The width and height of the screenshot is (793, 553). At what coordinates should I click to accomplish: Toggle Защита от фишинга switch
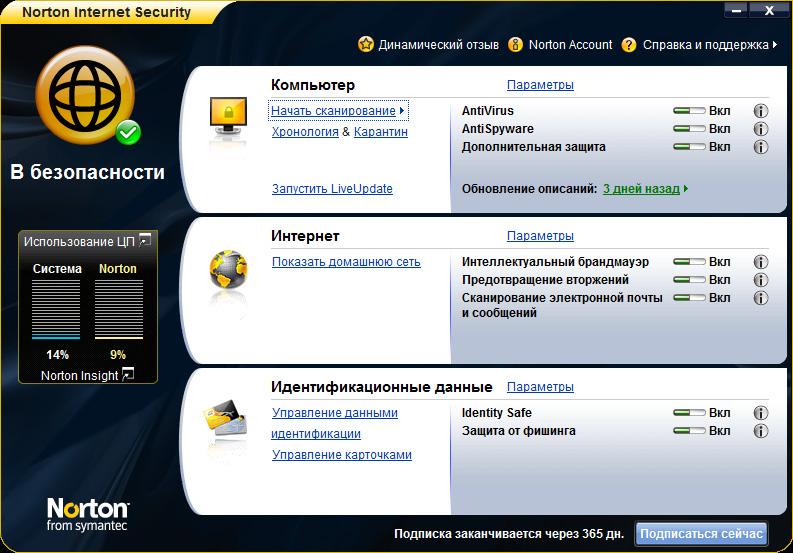click(x=689, y=431)
